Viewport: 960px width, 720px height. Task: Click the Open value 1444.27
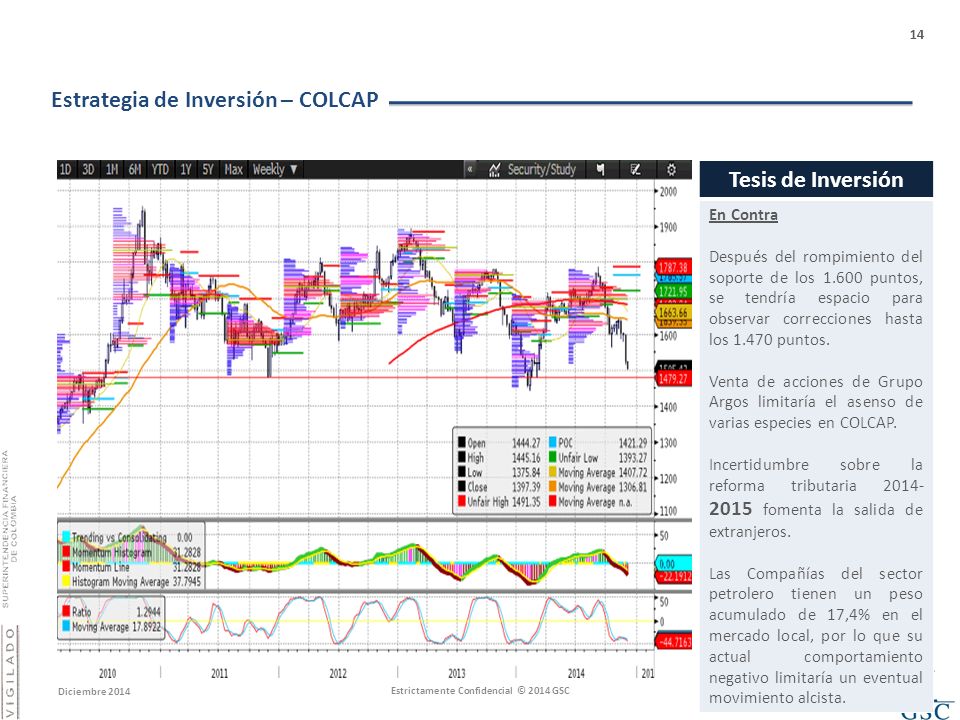click(526, 443)
